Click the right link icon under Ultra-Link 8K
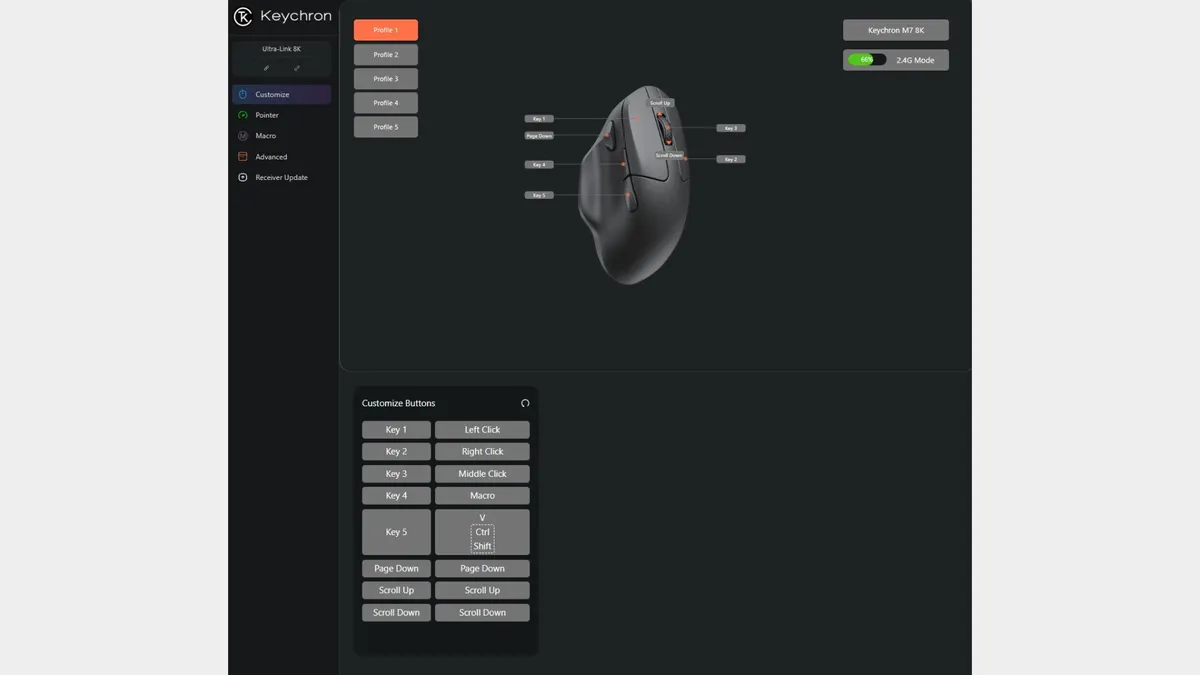 click(297, 68)
